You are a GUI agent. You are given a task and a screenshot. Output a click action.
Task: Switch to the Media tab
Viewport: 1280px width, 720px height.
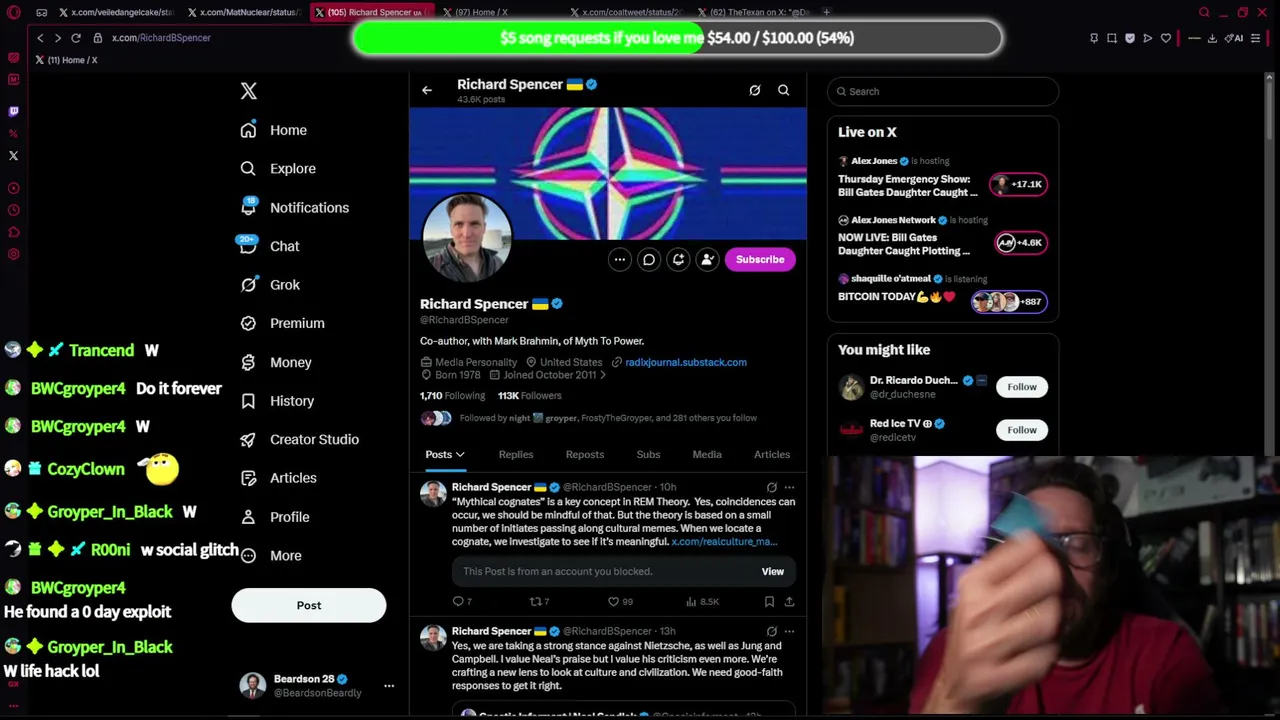(x=707, y=455)
